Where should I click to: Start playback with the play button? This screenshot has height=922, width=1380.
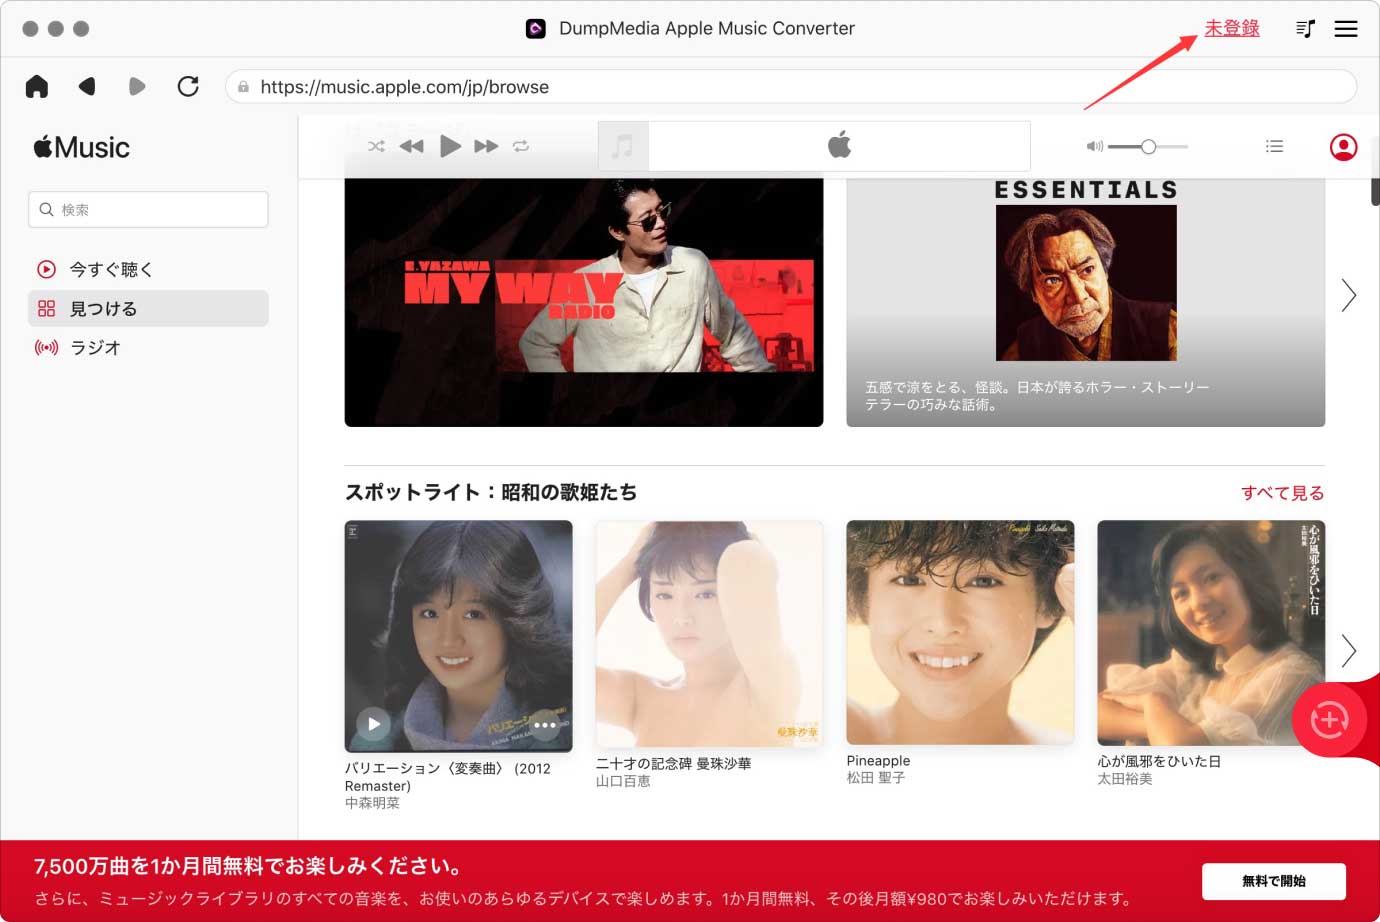450,146
